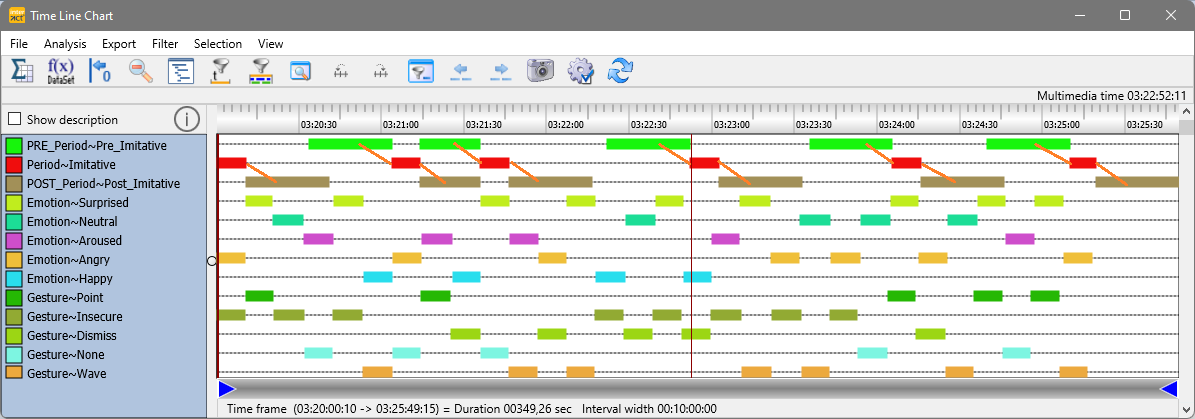
Task: Click the red playhead line in the chart
Action: (x=691, y=255)
